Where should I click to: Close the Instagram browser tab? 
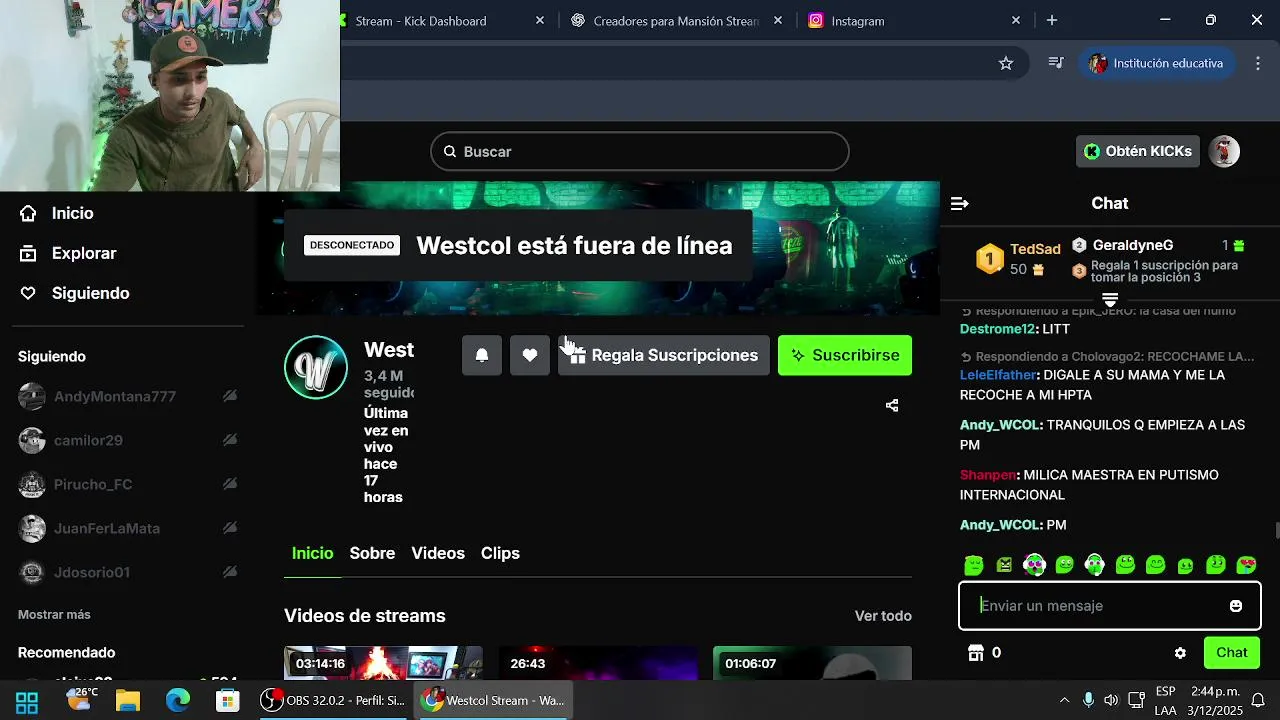click(1016, 20)
